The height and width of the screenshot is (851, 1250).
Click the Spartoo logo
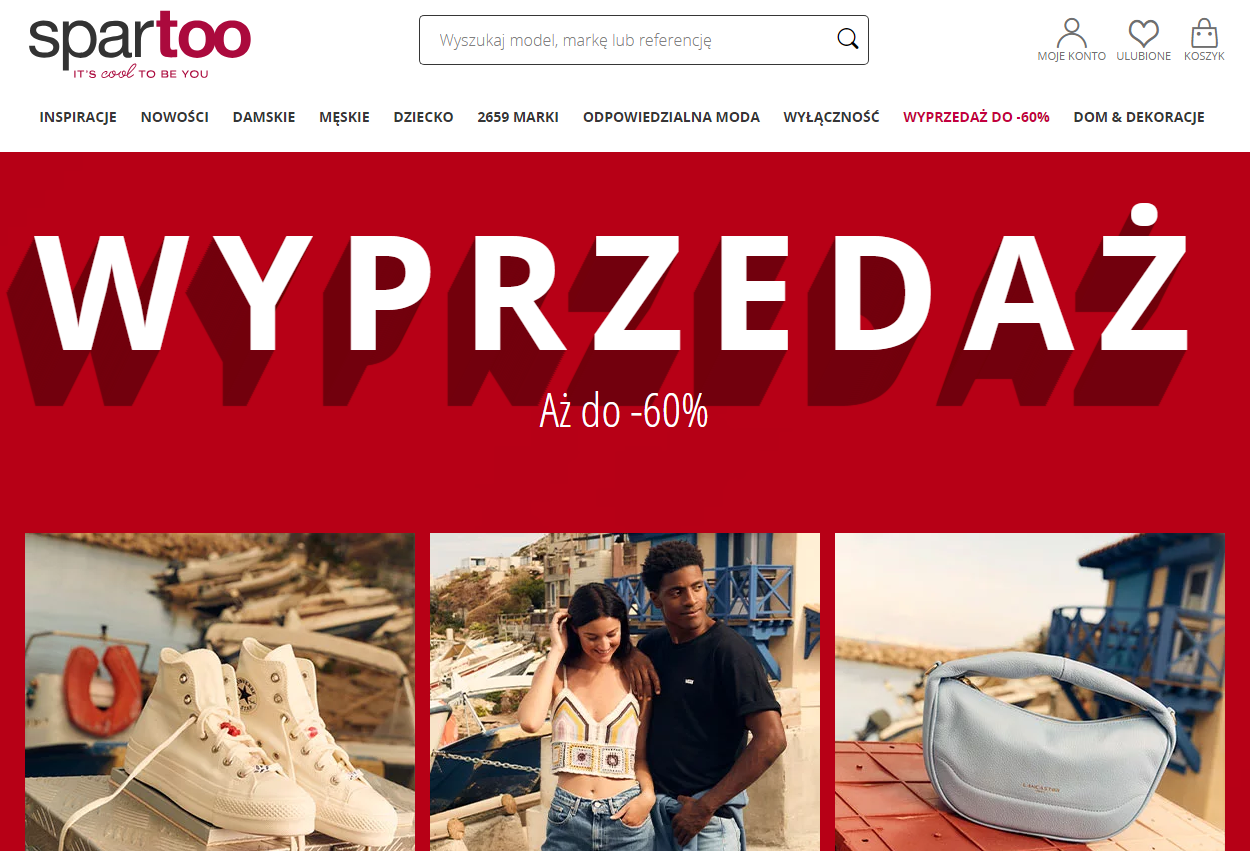pyautogui.click(x=139, y=44)
